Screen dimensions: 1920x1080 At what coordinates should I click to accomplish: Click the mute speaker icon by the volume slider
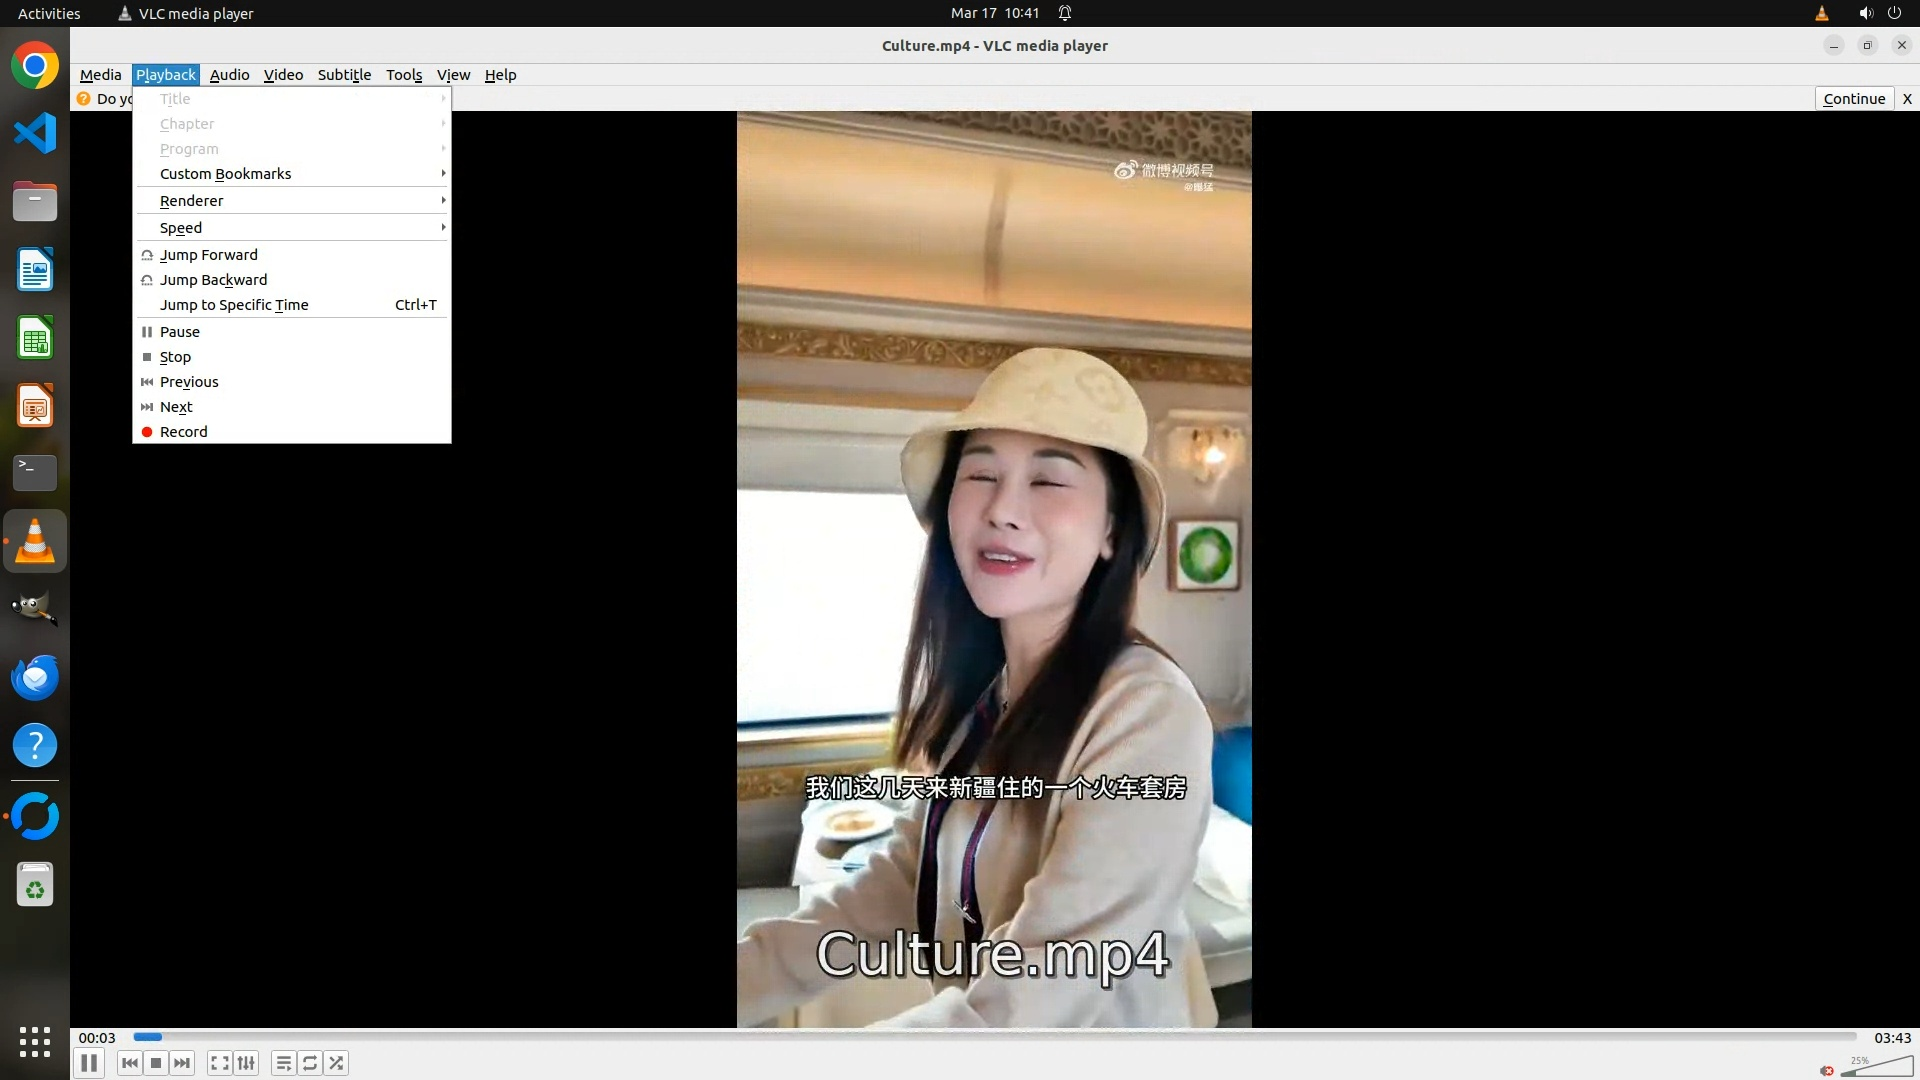1827,1071
